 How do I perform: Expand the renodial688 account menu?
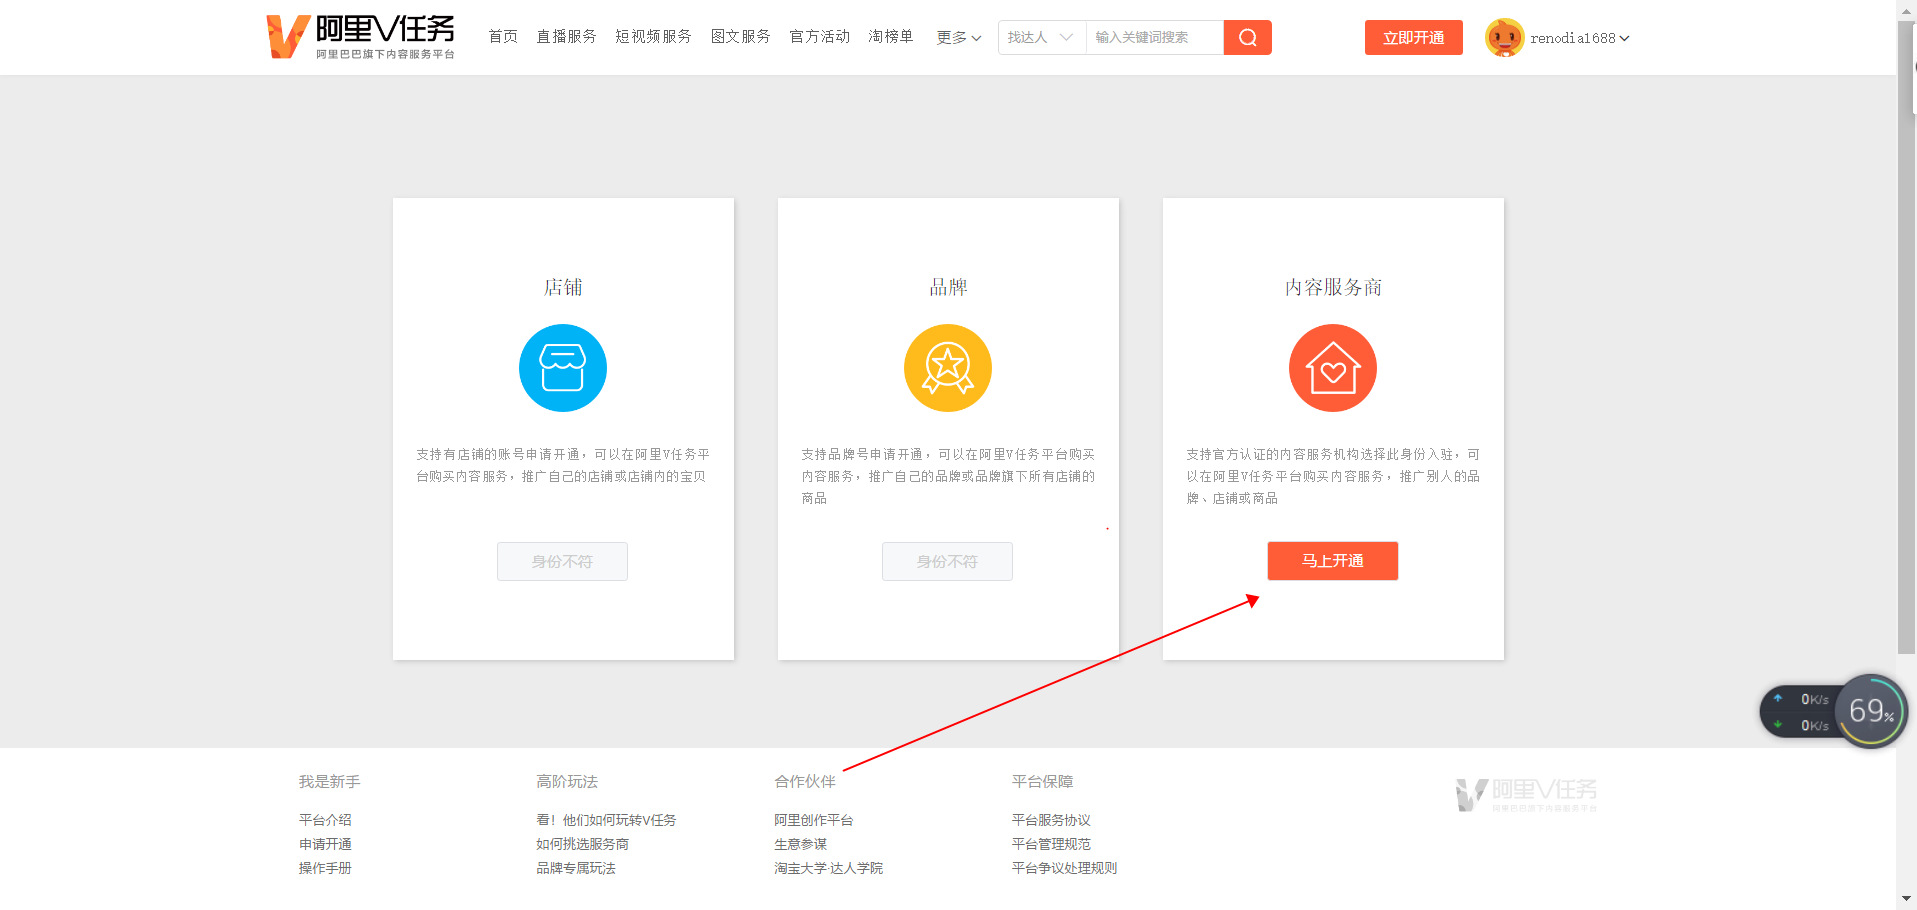[x=1580, y=38]
